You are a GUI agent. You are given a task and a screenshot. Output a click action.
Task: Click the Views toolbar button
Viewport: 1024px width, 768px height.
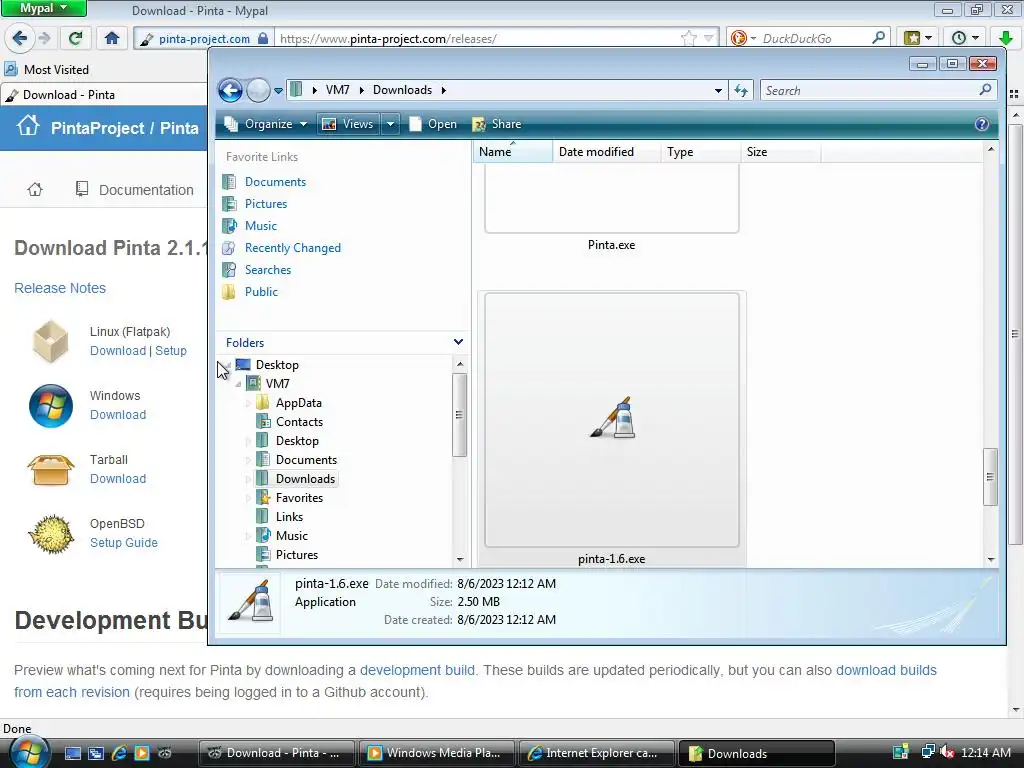(349, 124)
